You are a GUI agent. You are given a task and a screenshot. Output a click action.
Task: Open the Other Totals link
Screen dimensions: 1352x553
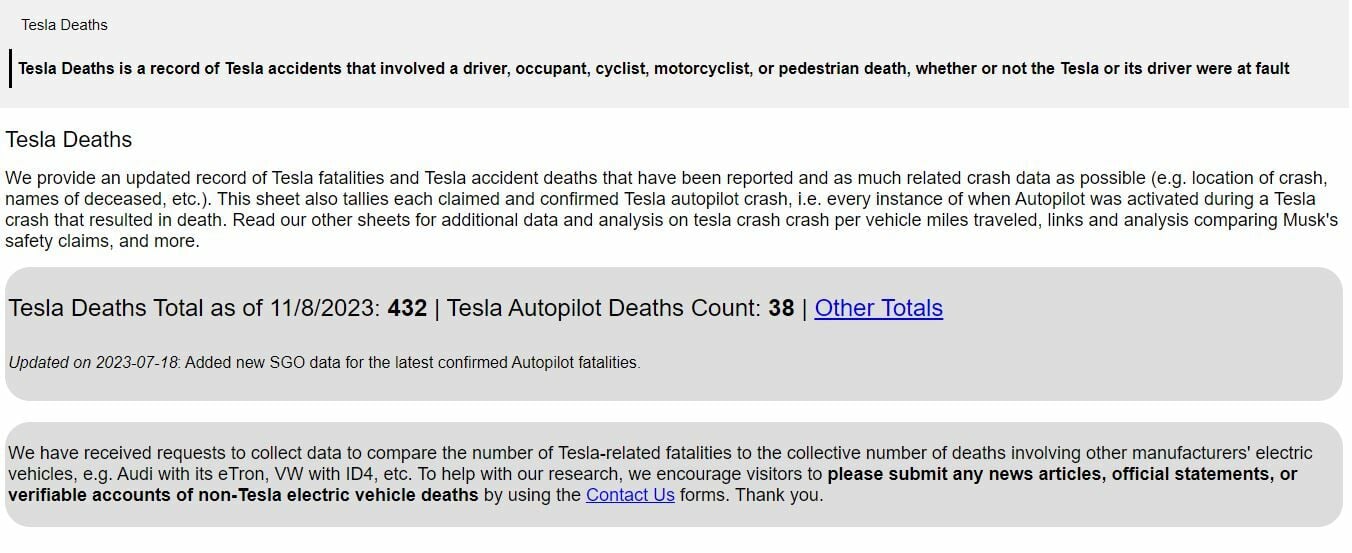point(878,308)
